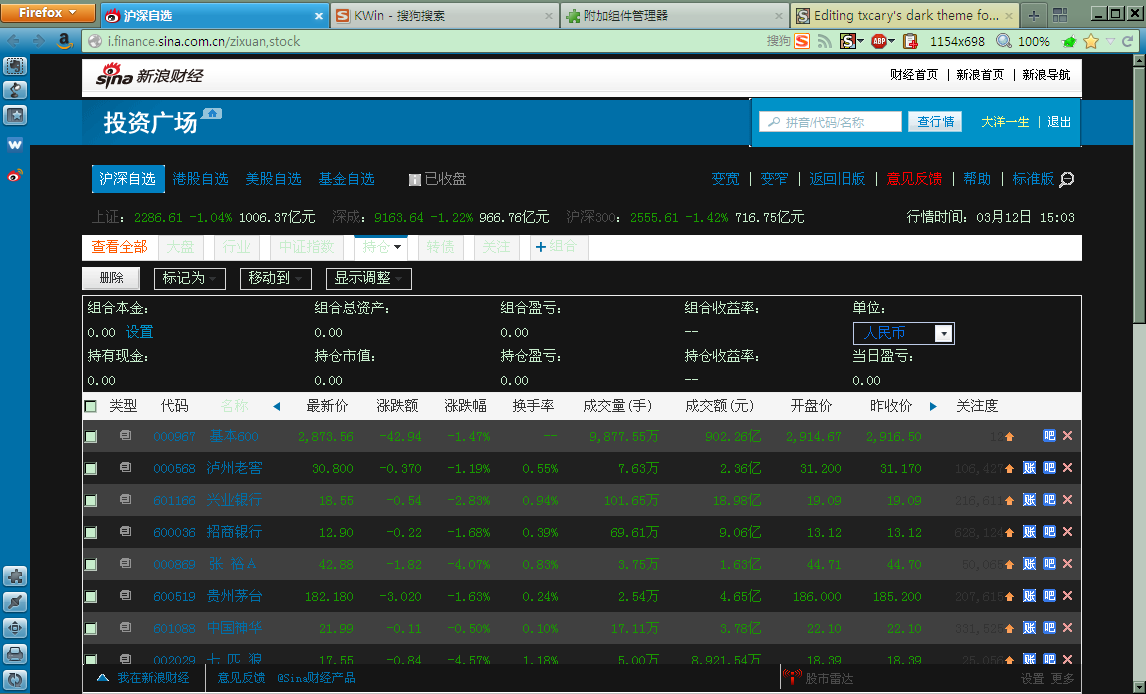Check the select-all checkbox in the table header

[x=92, y=406]
